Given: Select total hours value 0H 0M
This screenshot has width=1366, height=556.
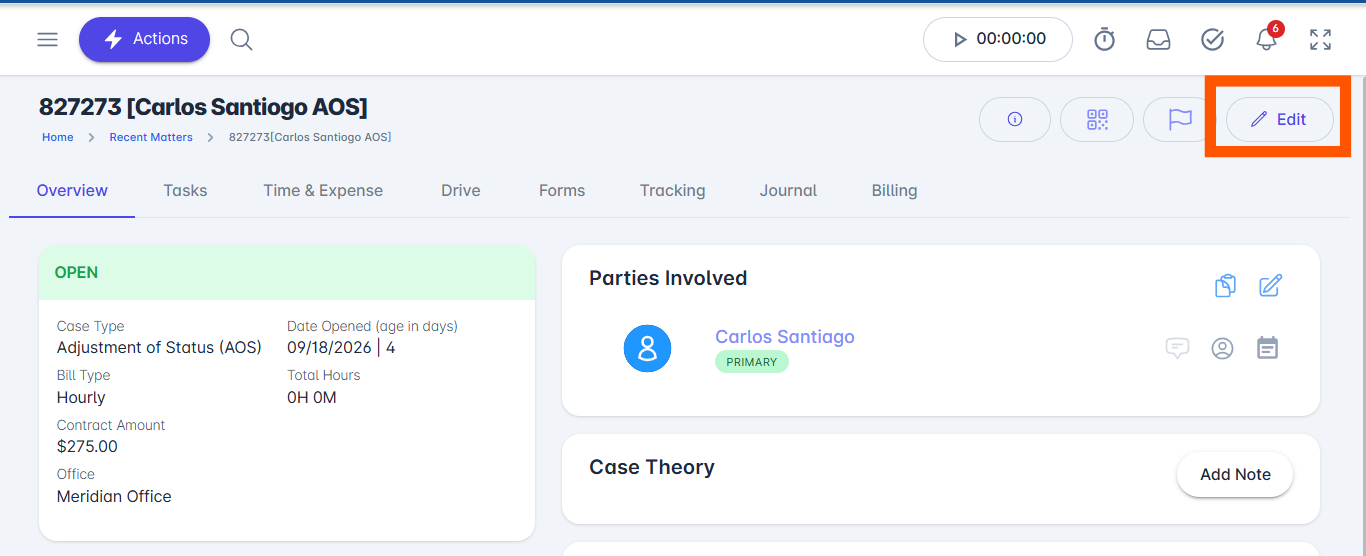Looking at the screenshot, I should point(312,397).
